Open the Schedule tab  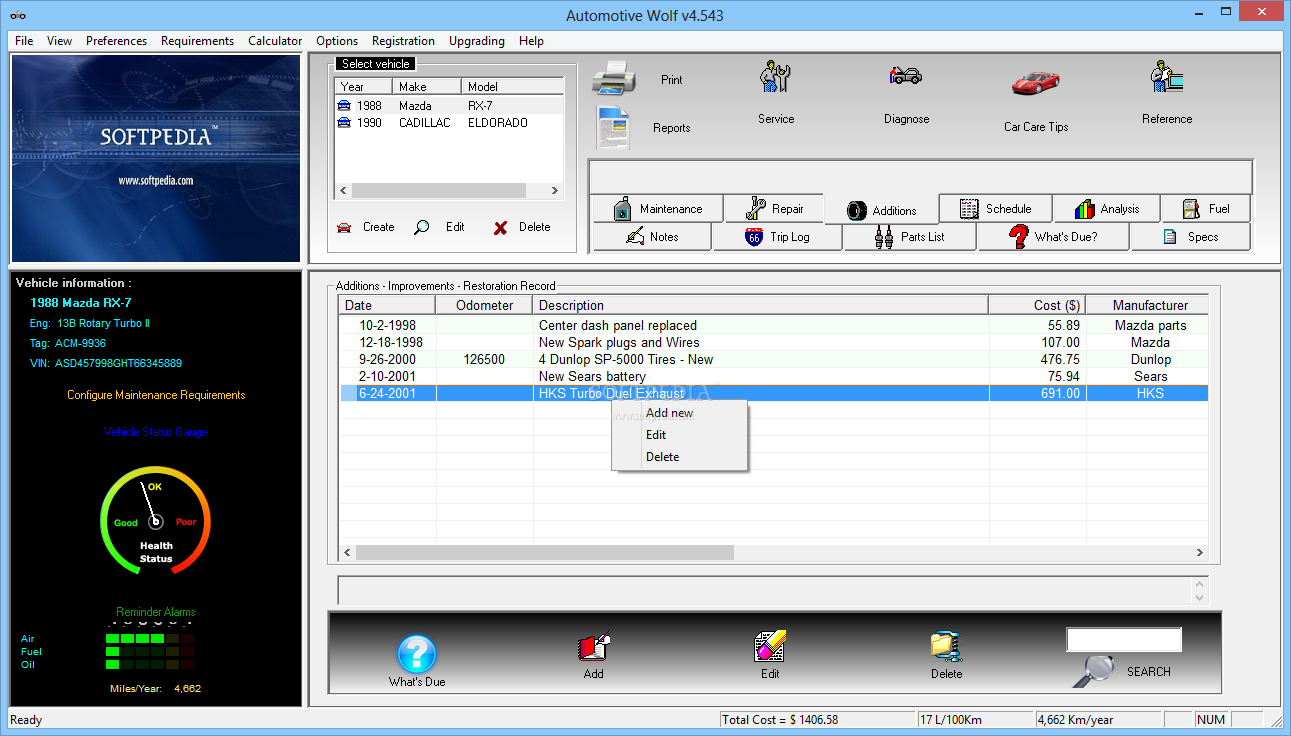[x=995, y=209]
